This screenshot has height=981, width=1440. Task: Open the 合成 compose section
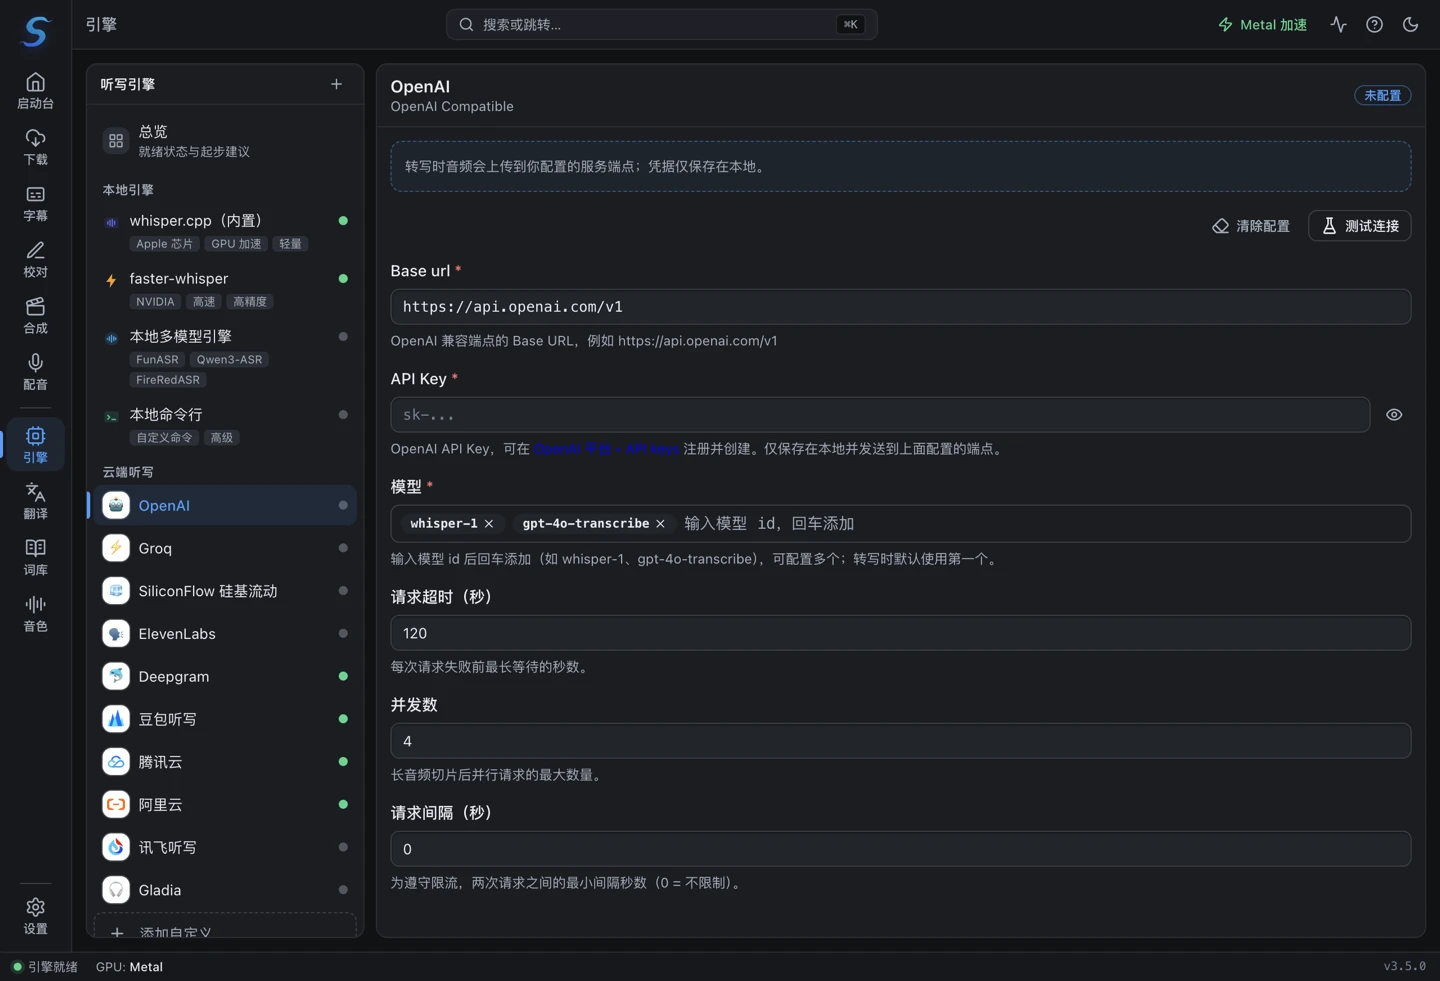point(35,315)
